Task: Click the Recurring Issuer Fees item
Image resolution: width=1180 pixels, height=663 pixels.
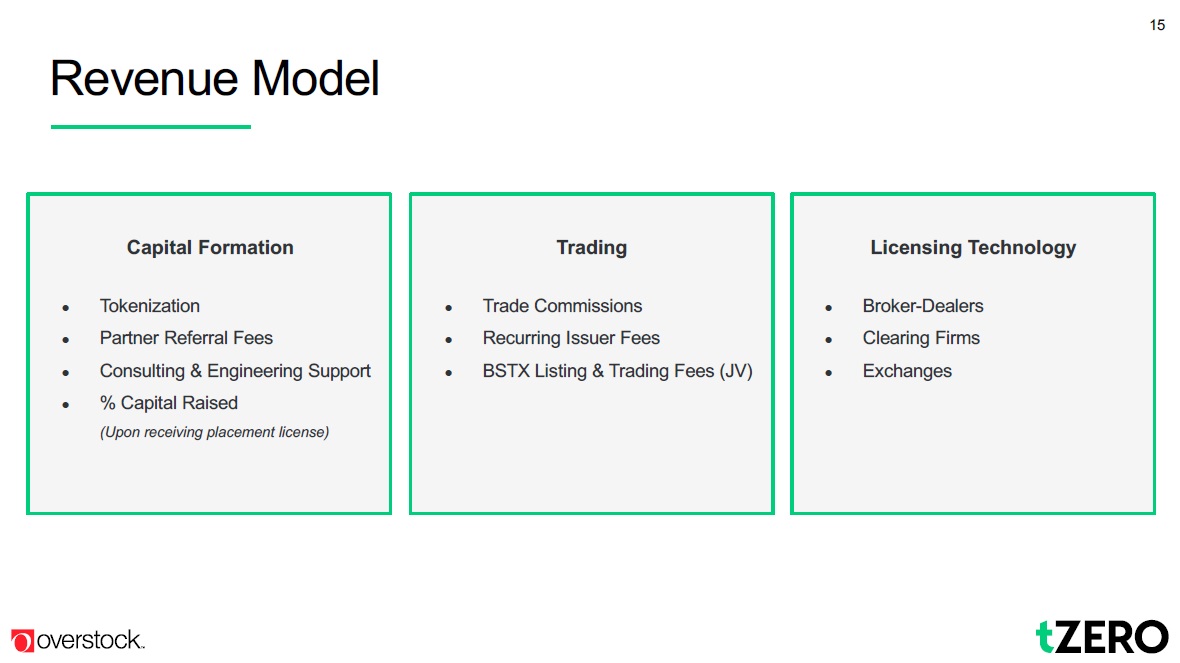Action: [571, 338]
